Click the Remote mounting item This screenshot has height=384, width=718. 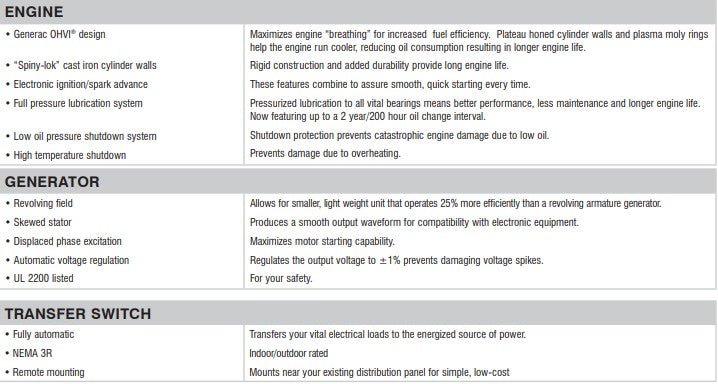click(48, 373)
